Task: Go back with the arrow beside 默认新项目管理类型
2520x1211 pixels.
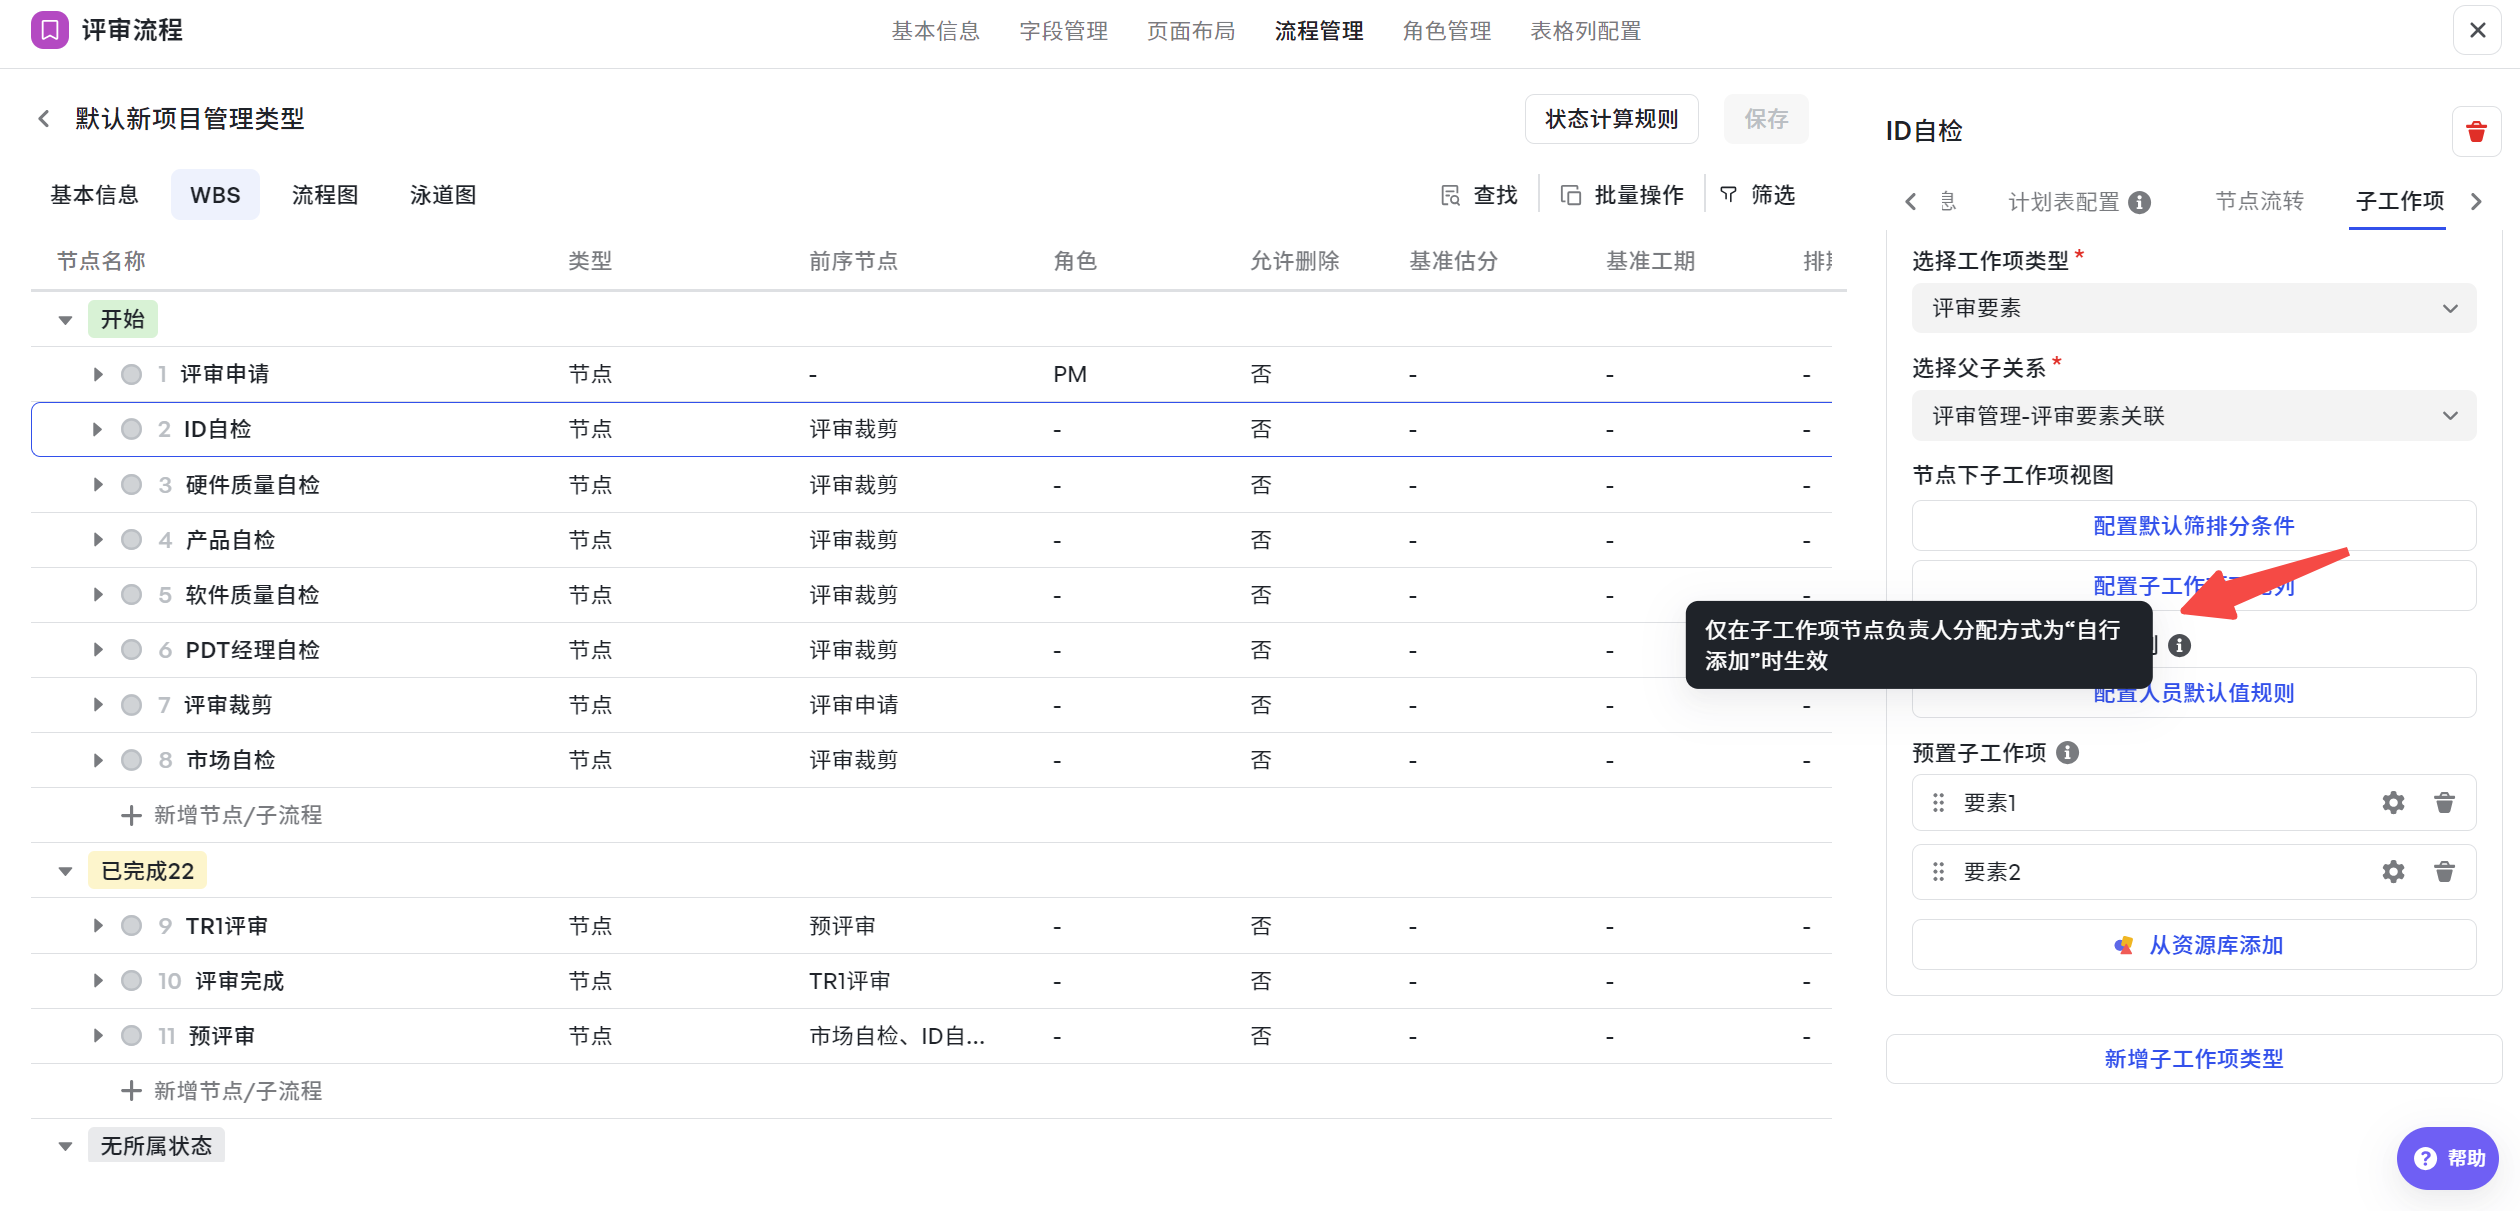Action: tap(44, 119)
